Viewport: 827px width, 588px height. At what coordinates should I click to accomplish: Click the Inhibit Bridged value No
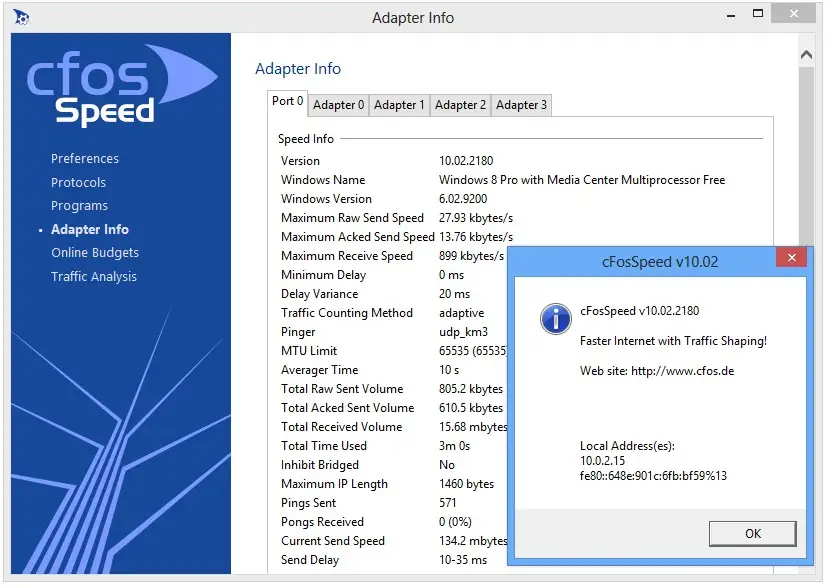pyautogui.click(x=446, y=465)
